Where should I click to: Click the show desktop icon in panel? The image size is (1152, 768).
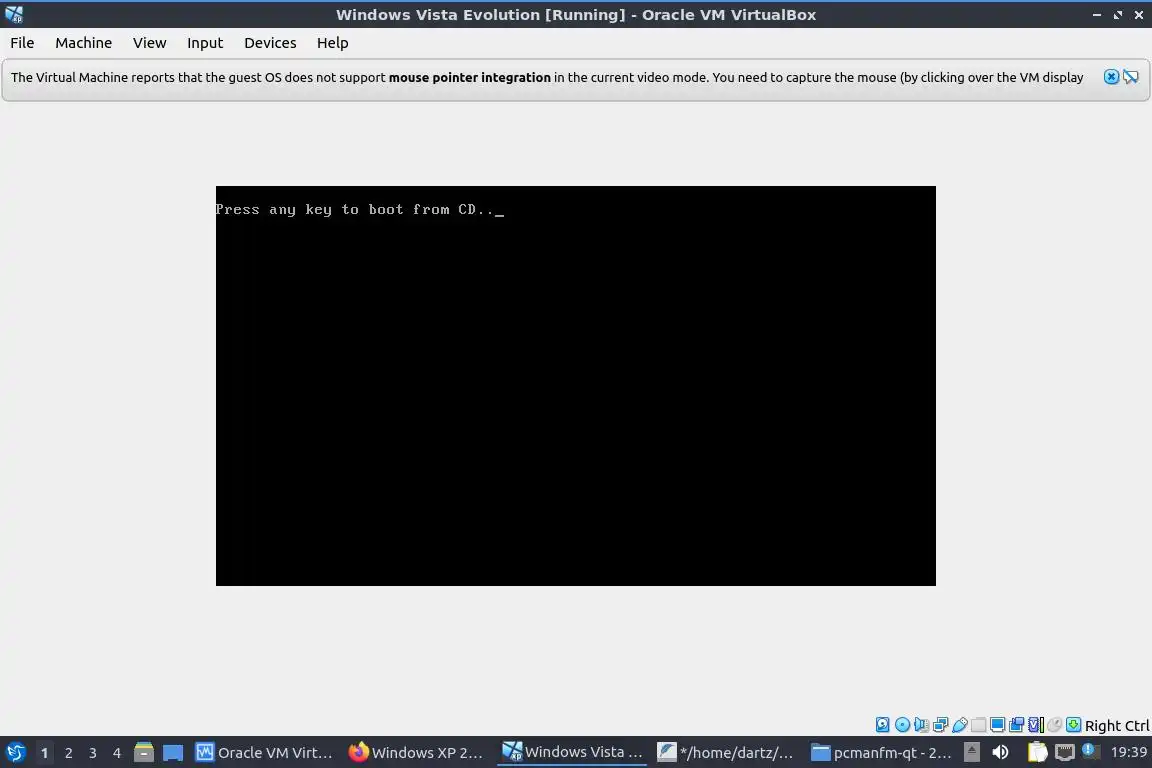(173, 753)
